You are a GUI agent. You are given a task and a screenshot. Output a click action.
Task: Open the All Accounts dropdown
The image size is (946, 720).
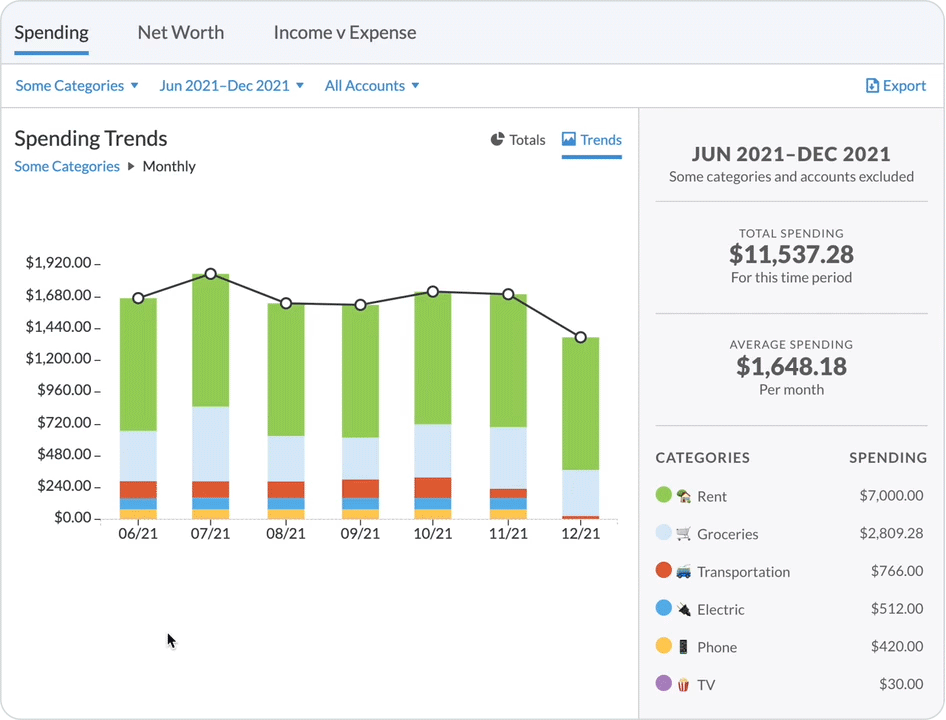pos(372,86)
